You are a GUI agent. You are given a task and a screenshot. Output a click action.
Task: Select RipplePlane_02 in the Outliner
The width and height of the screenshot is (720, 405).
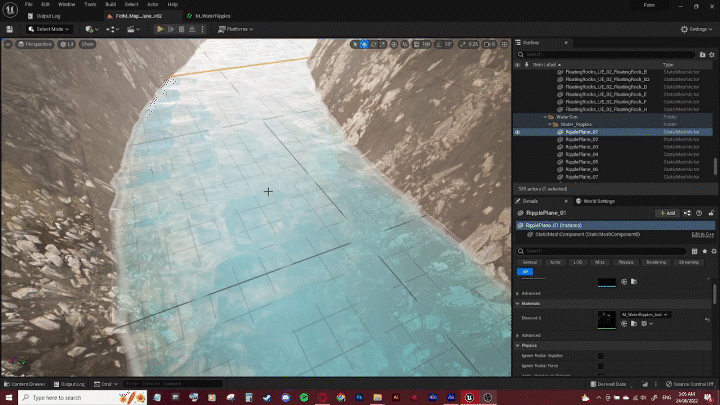(582, 140)
